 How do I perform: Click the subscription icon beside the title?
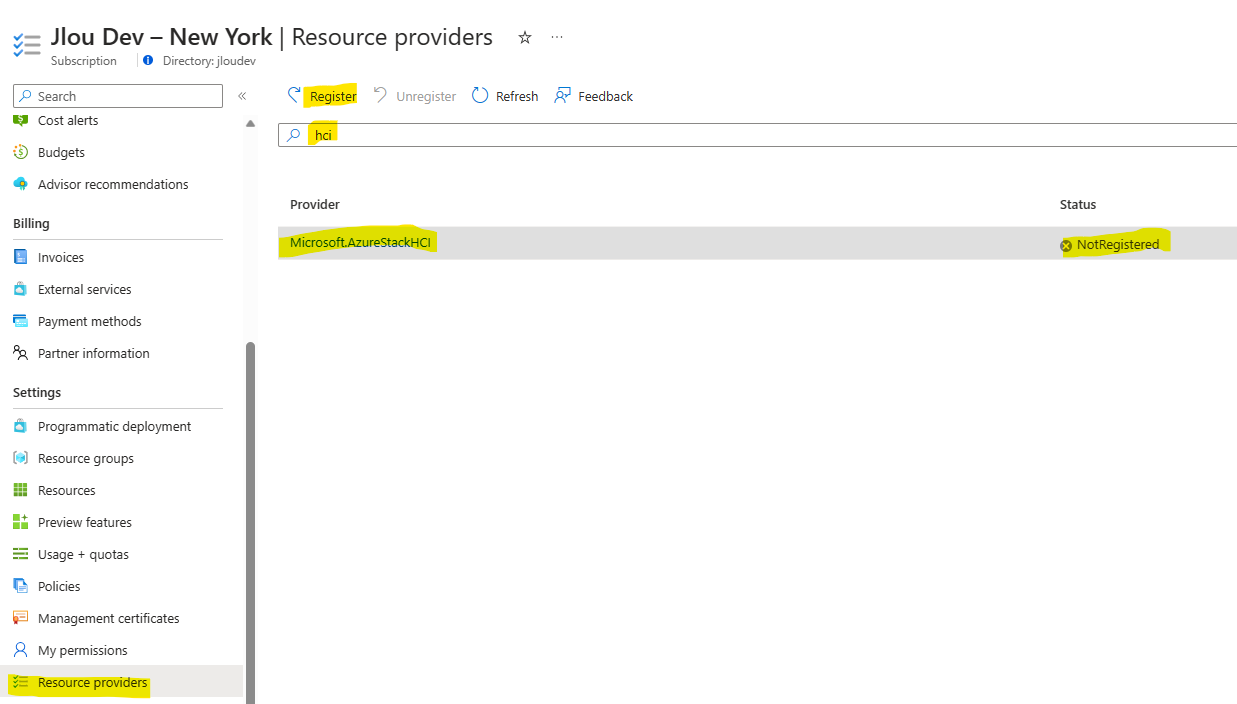click(26, 44)
